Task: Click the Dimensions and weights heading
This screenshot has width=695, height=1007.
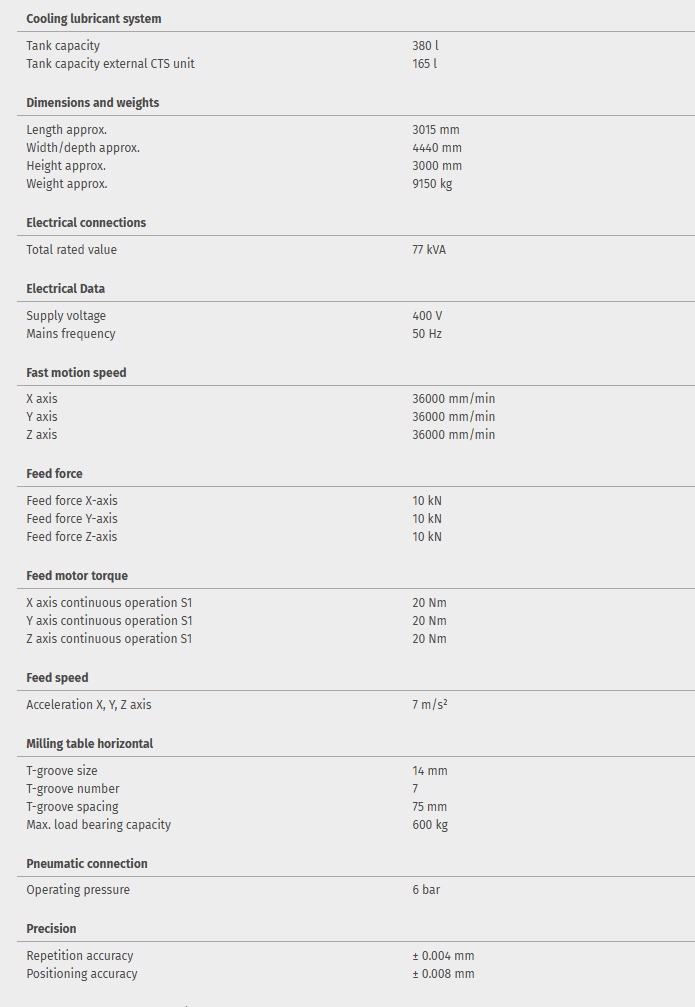Action: tap(92, 103)
